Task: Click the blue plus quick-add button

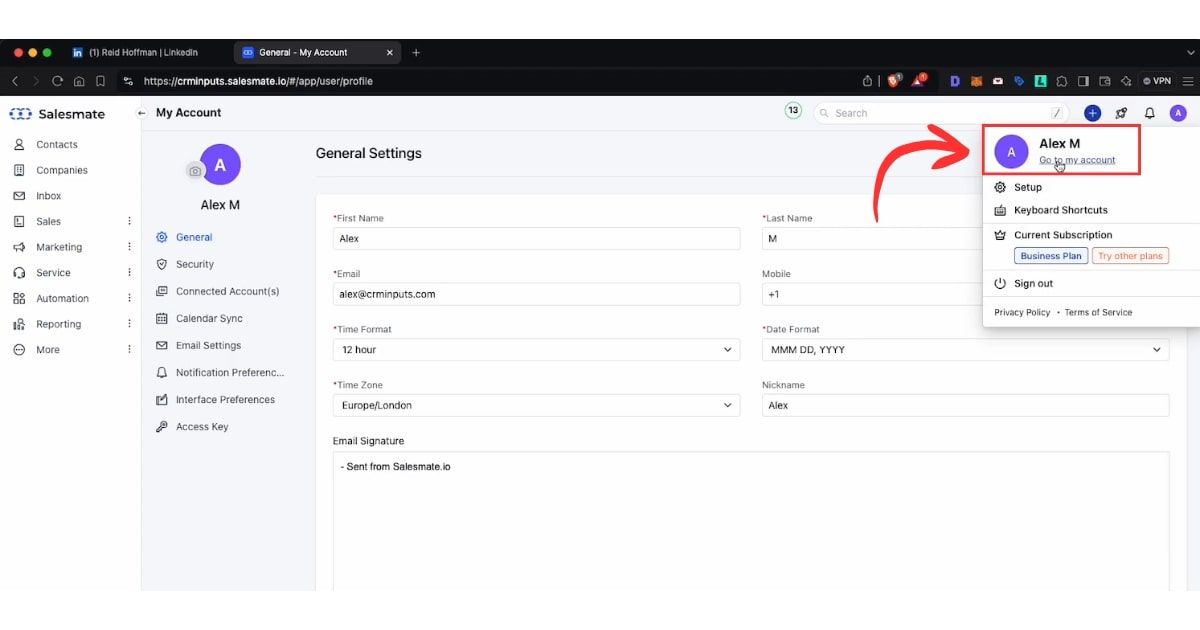Action: point(1092,113)
